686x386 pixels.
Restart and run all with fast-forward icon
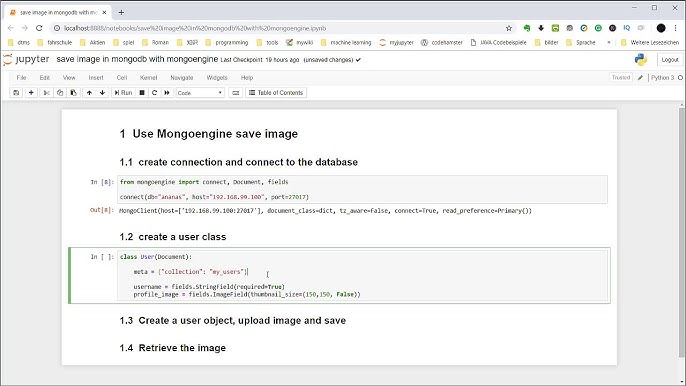tap(167, 93)
